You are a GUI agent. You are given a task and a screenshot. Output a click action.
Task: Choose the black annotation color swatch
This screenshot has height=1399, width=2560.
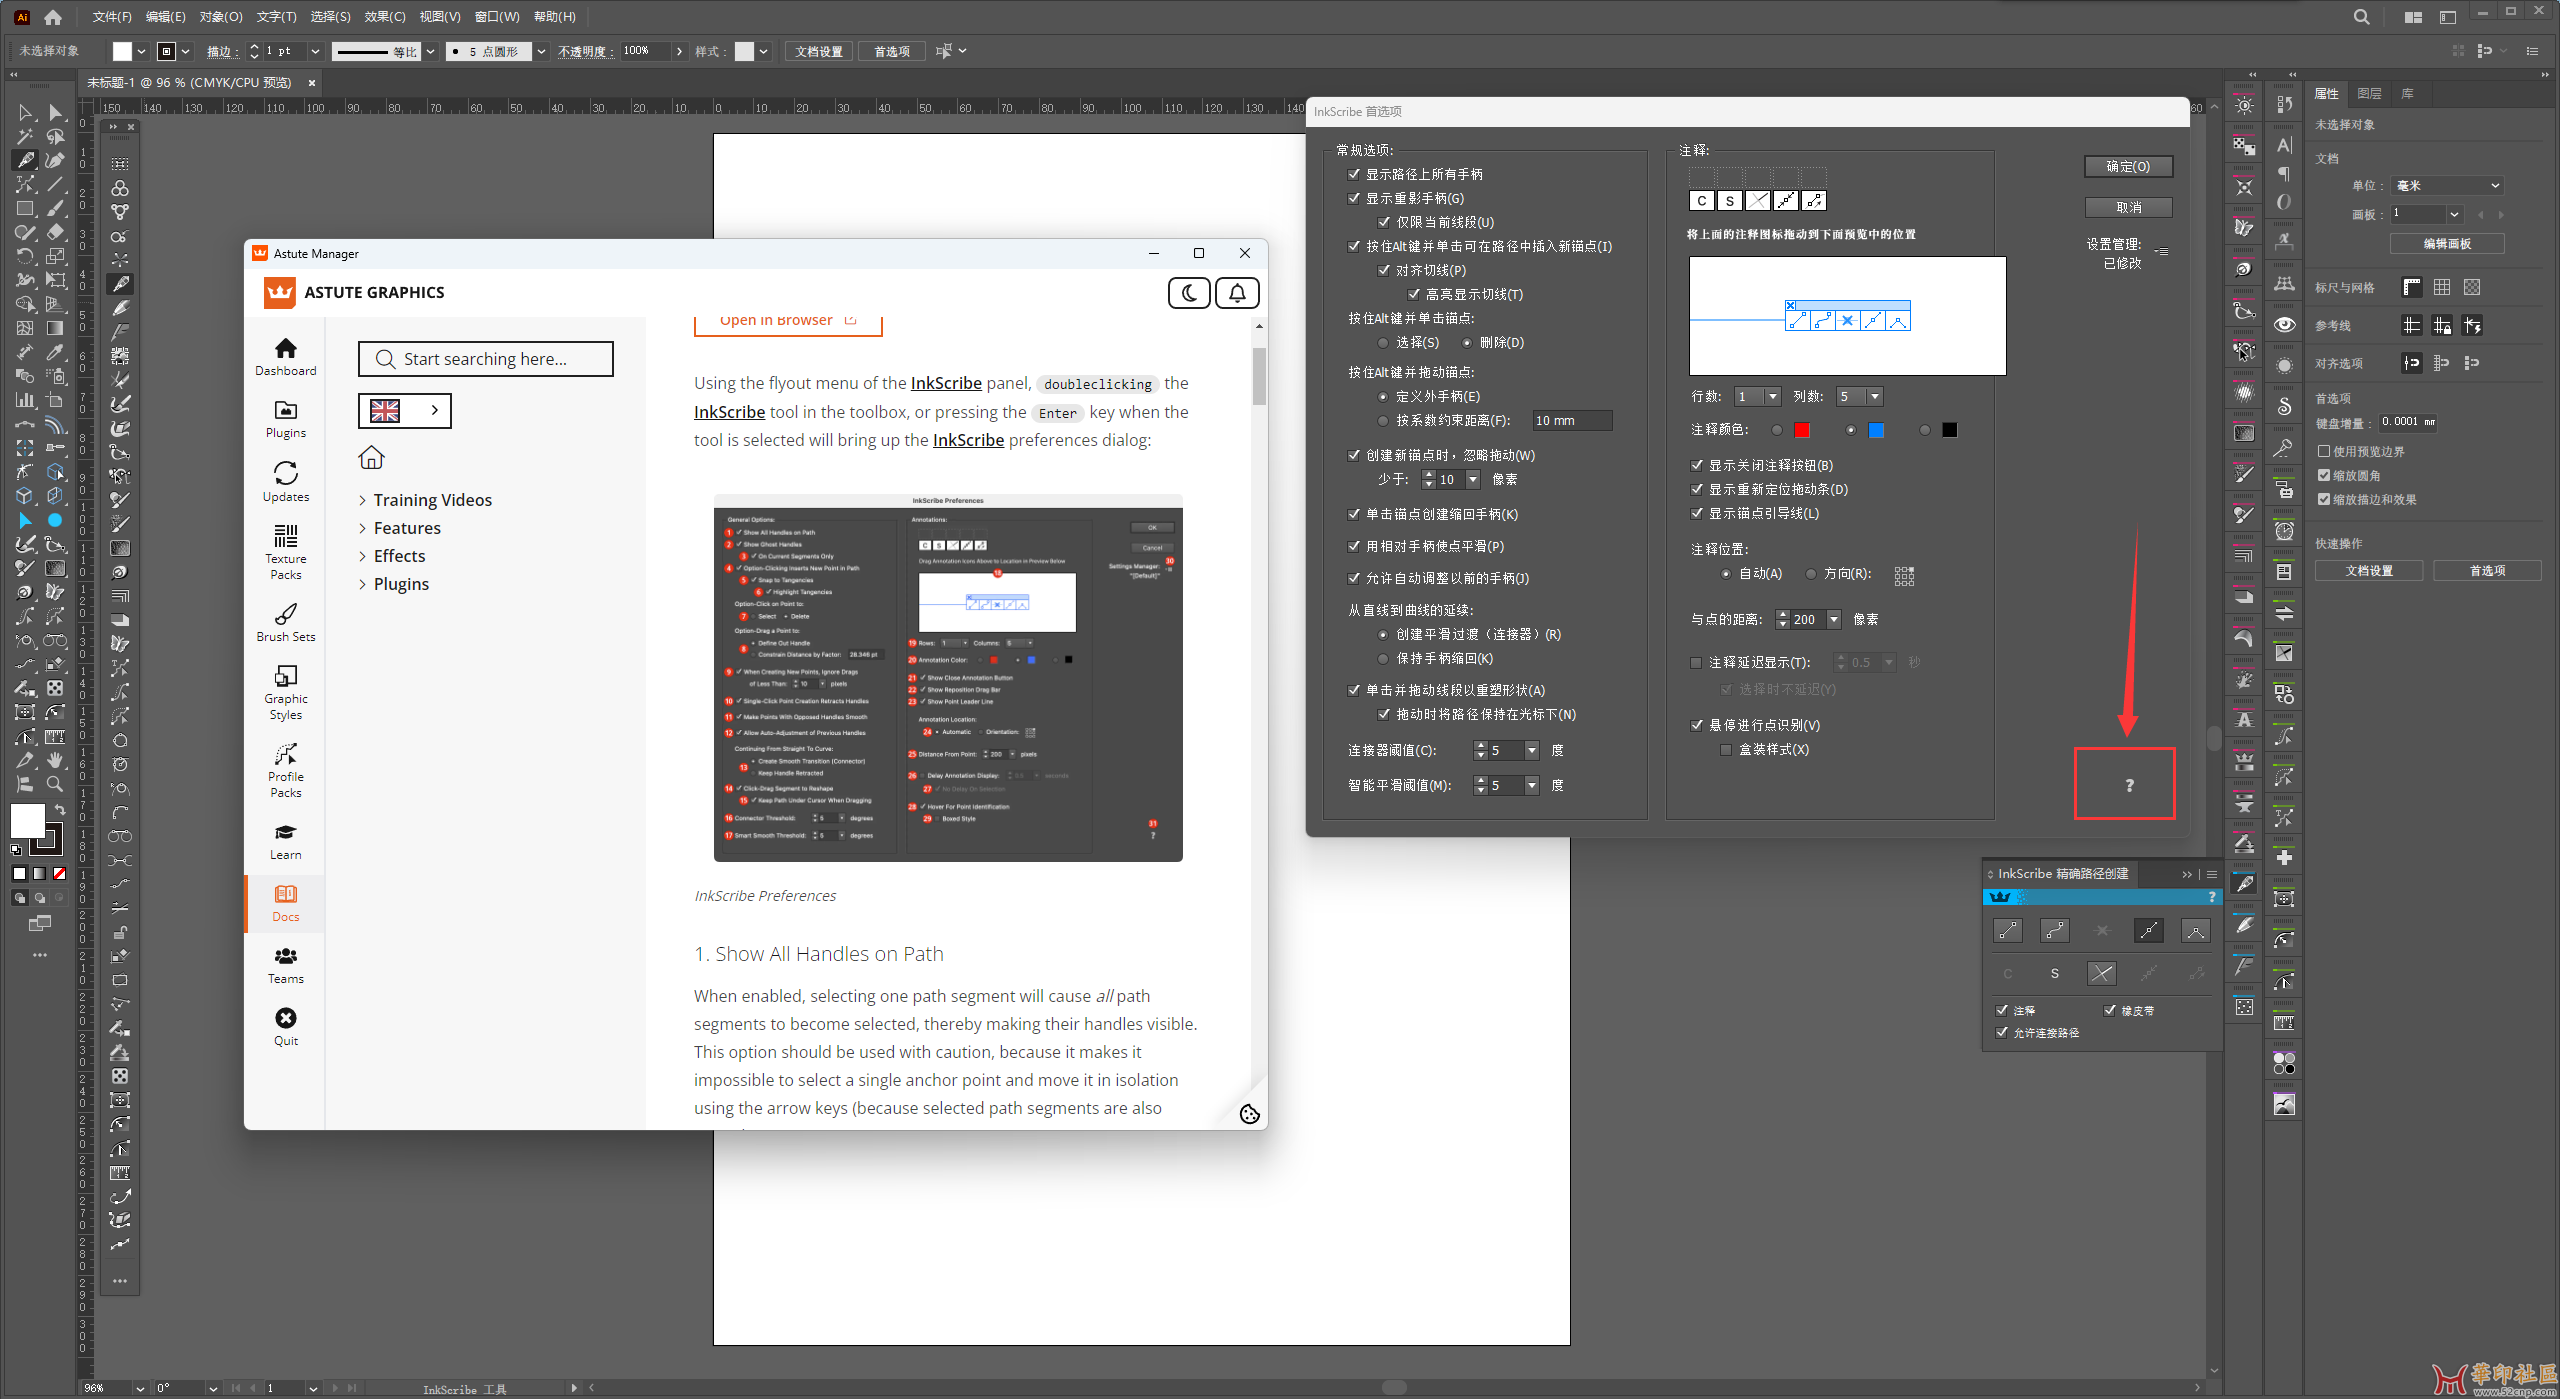pos(1949,430)
